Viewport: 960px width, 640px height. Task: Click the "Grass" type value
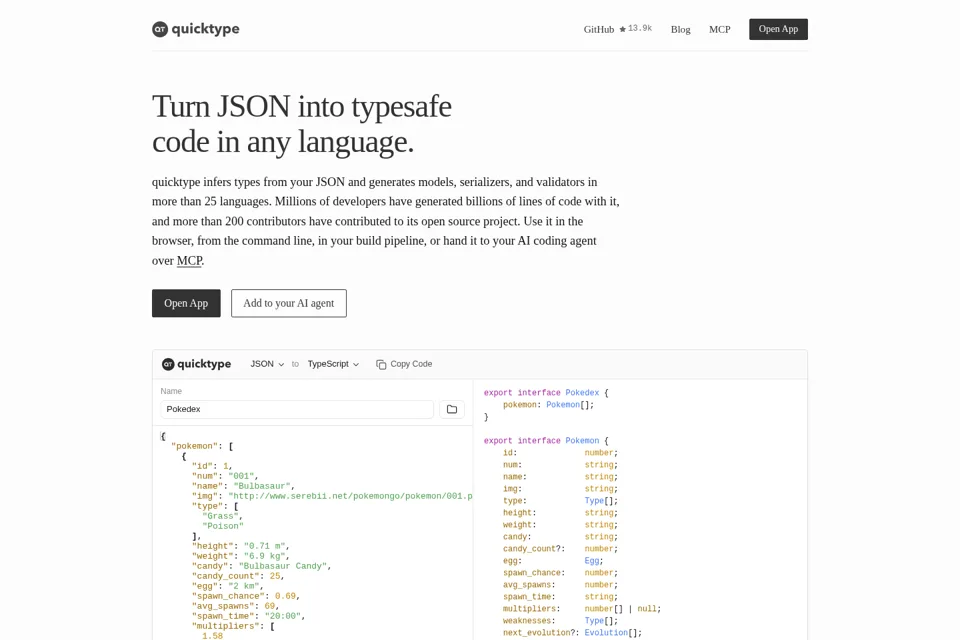(220, 516)
